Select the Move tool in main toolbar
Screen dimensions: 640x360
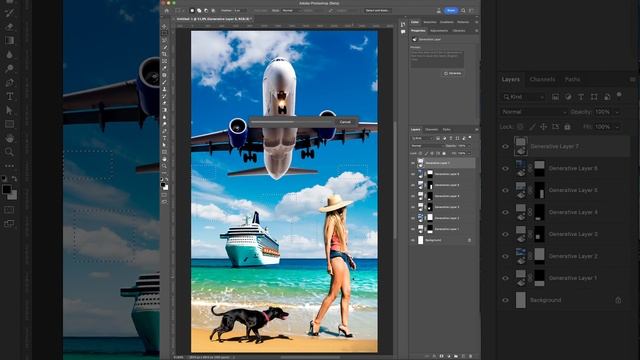[x=165, y=26]
